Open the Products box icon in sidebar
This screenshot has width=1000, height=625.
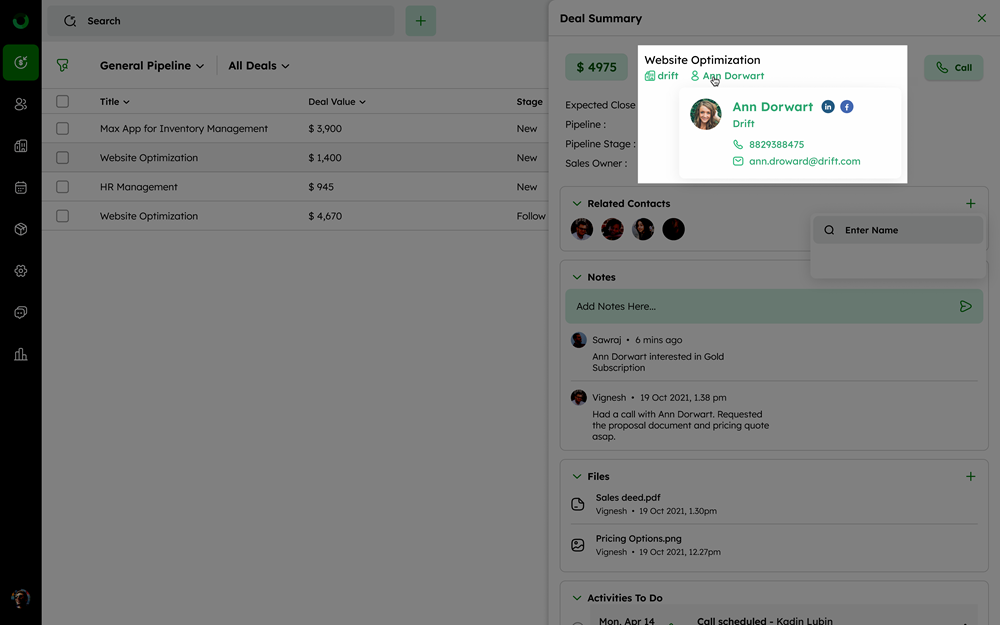coord(20,229)
